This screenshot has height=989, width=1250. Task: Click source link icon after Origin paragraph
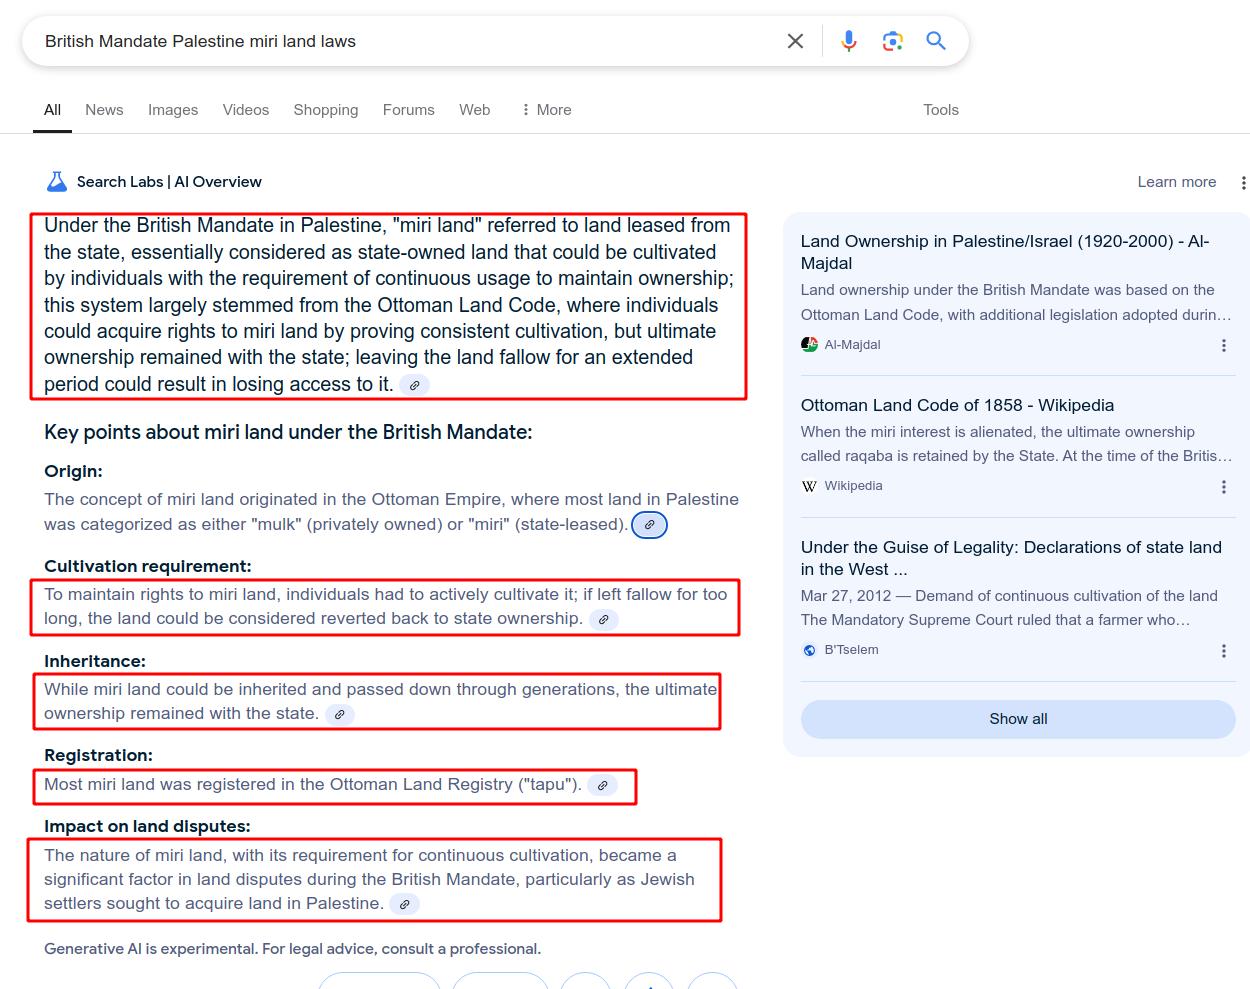click(649, 525)
